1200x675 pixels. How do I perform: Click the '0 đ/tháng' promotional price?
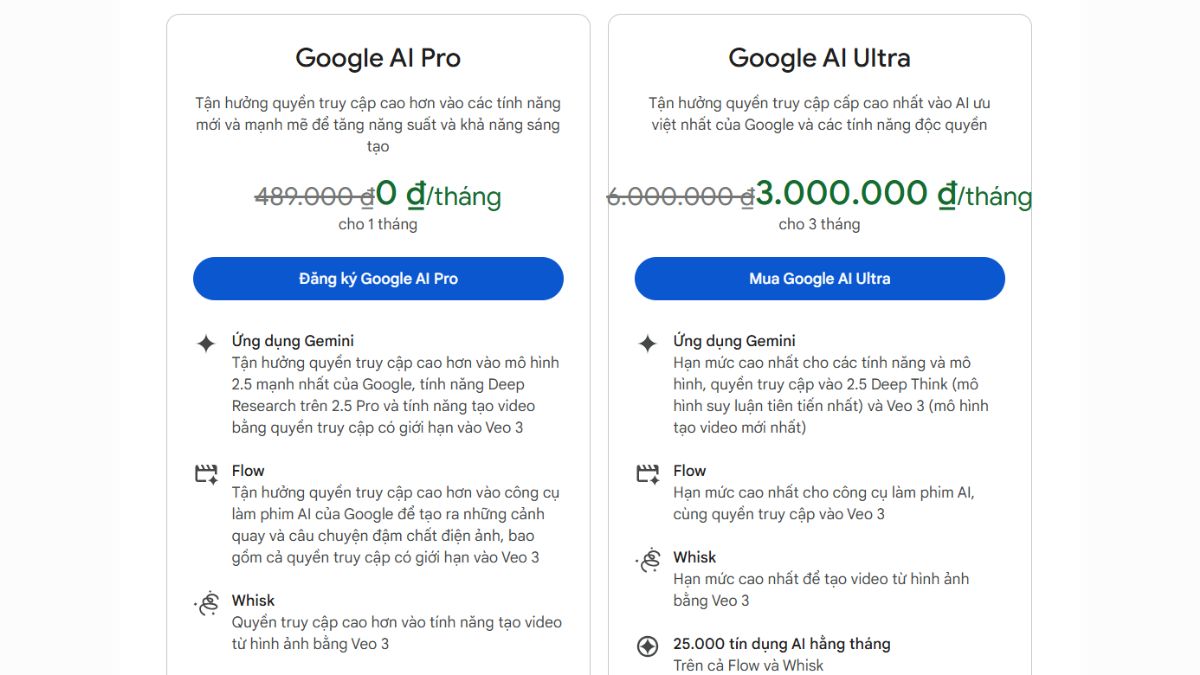438,195
